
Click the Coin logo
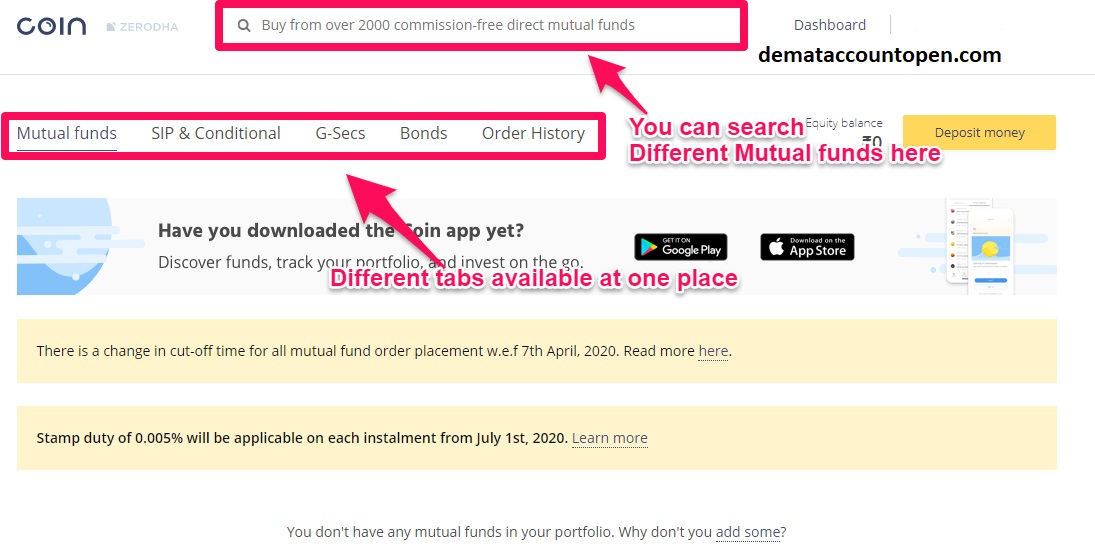pos(52,27)
